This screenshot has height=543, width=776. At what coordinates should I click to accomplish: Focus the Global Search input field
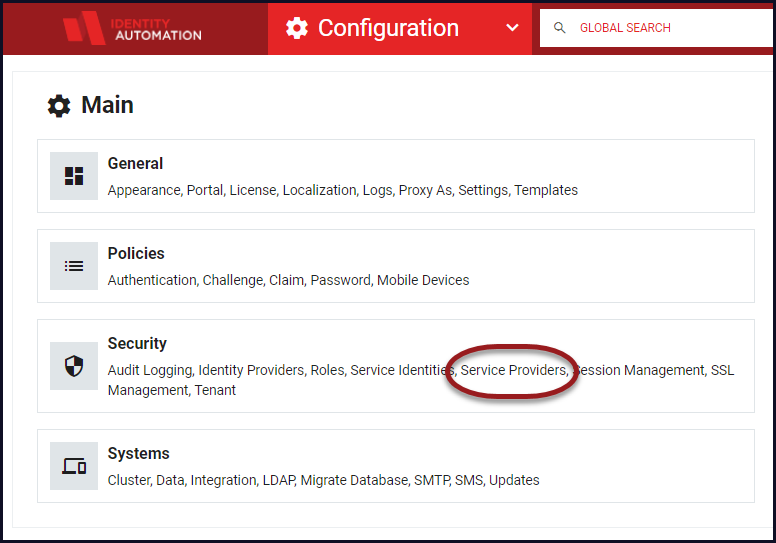pyautogui.click(x=656, y=28)
